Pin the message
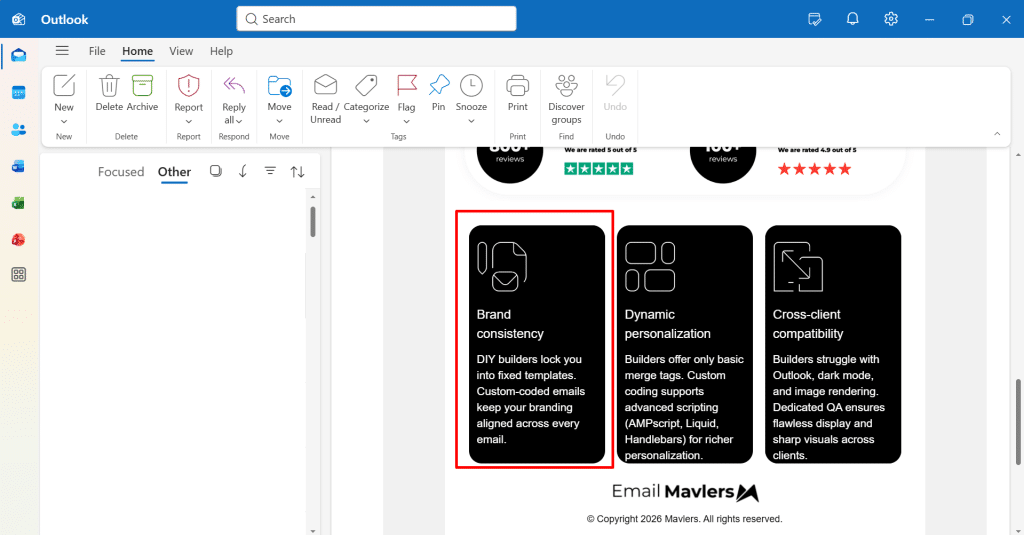The height and width of the screenshot is (535, 1024). [439, 93]
